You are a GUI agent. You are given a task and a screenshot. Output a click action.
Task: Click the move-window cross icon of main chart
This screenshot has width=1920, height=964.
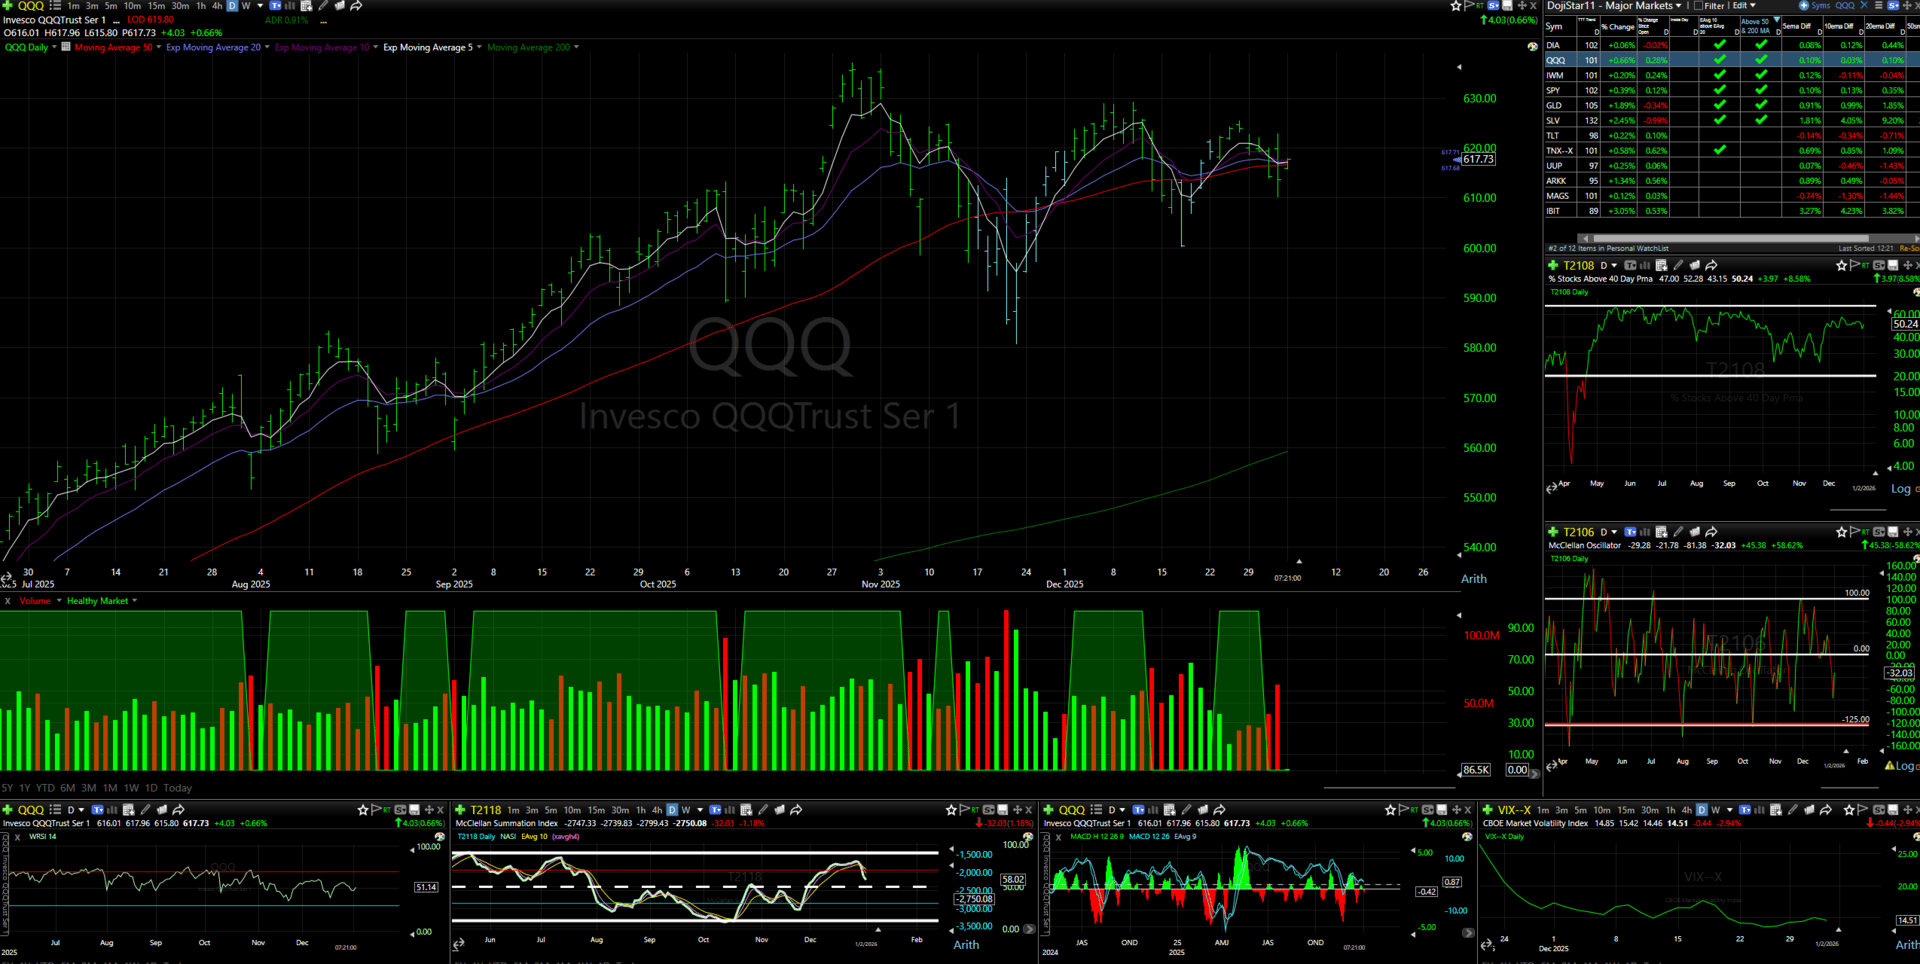click(1522, 6)
